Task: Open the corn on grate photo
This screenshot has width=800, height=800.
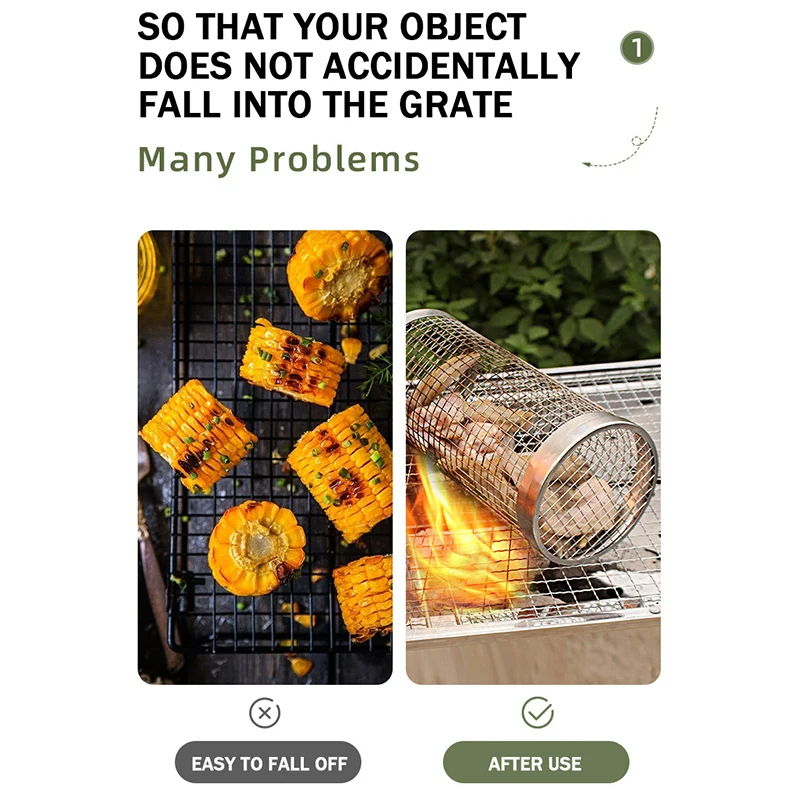Action: pyautogui.click(x=265, y=457)
